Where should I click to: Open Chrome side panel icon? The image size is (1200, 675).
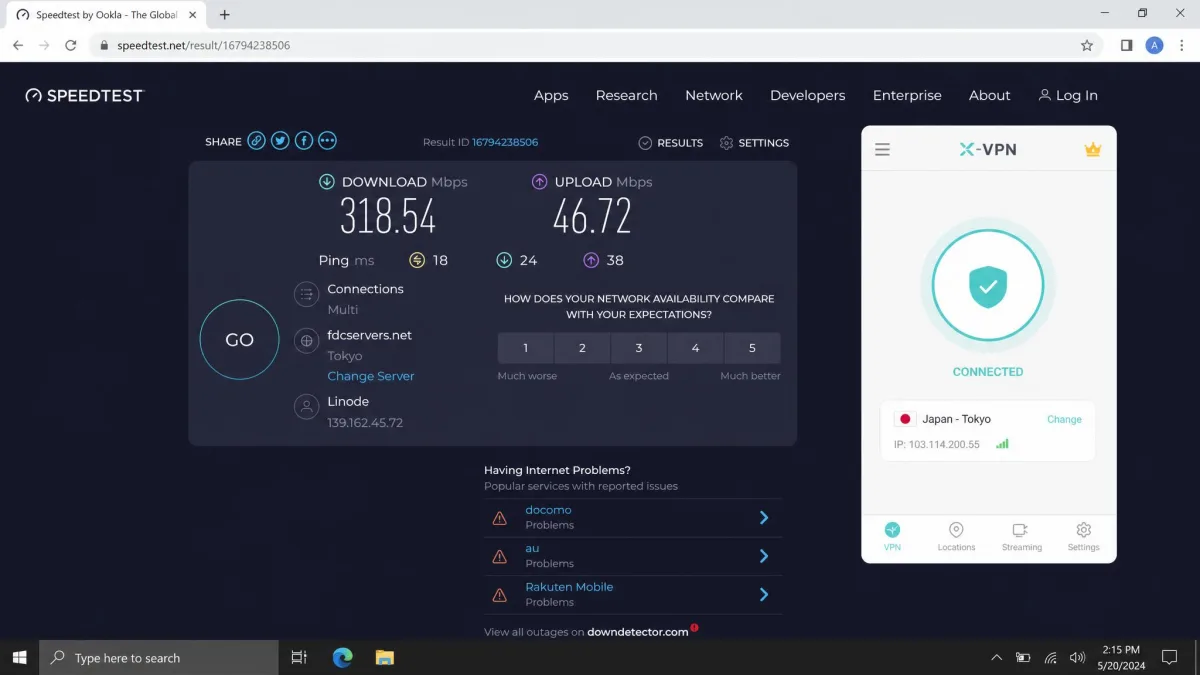pyautogui.click(x=1126, y=45)
